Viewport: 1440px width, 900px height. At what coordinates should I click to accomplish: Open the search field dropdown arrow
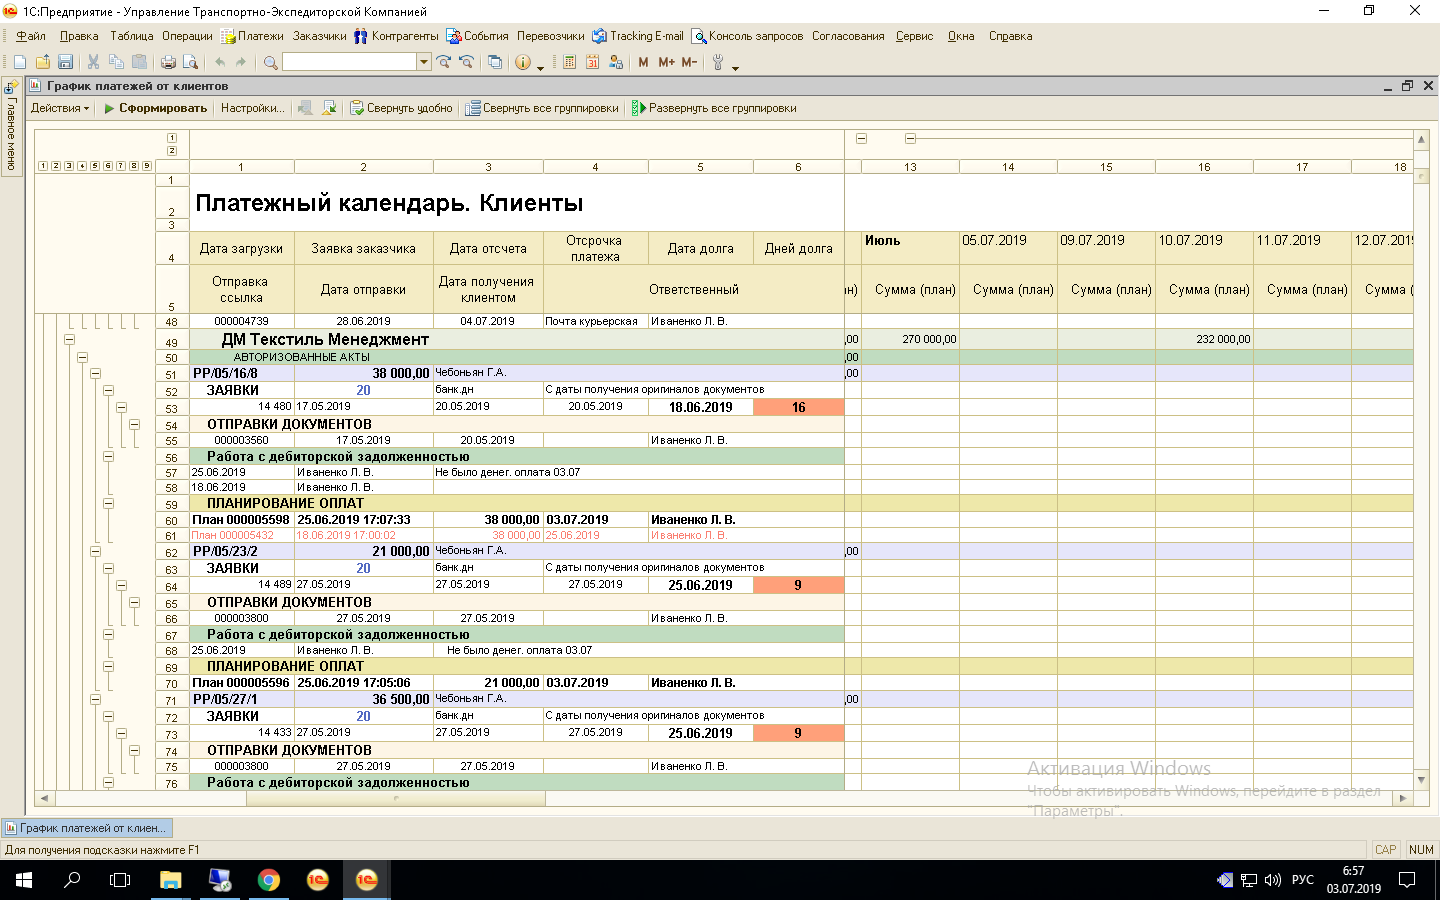pos(424,62)
